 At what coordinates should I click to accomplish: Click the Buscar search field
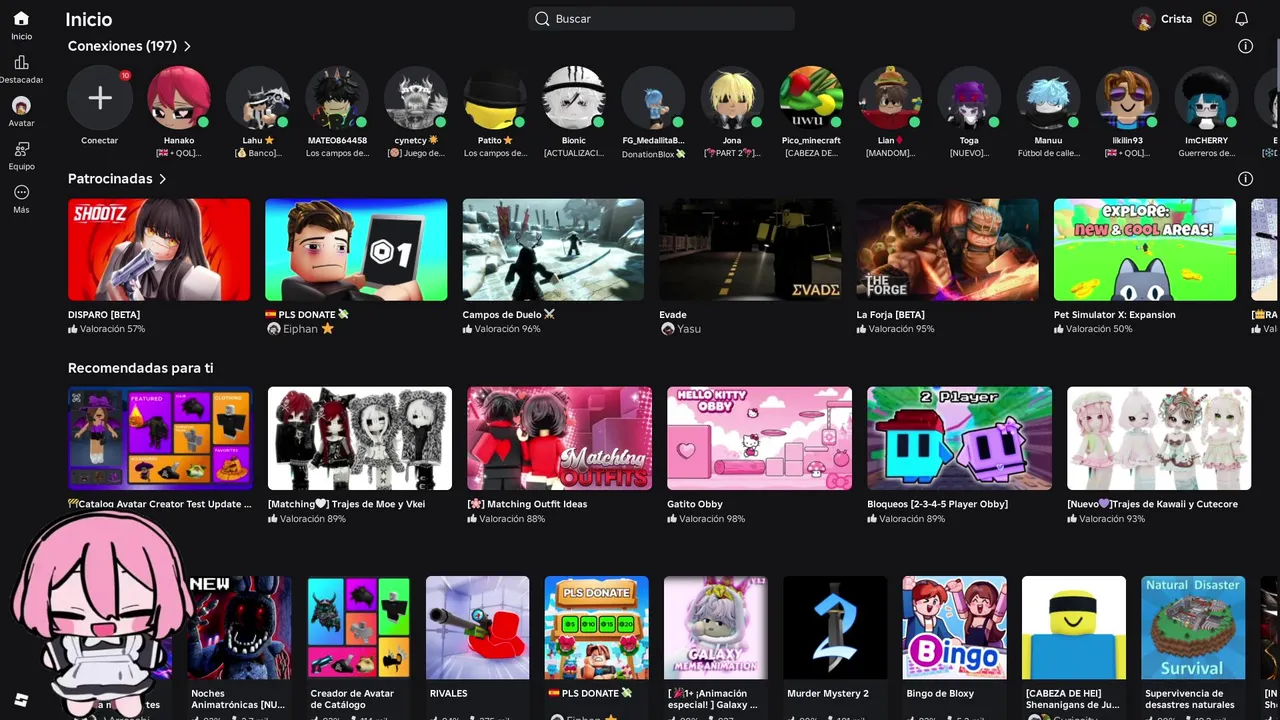[x=661, y=19]
